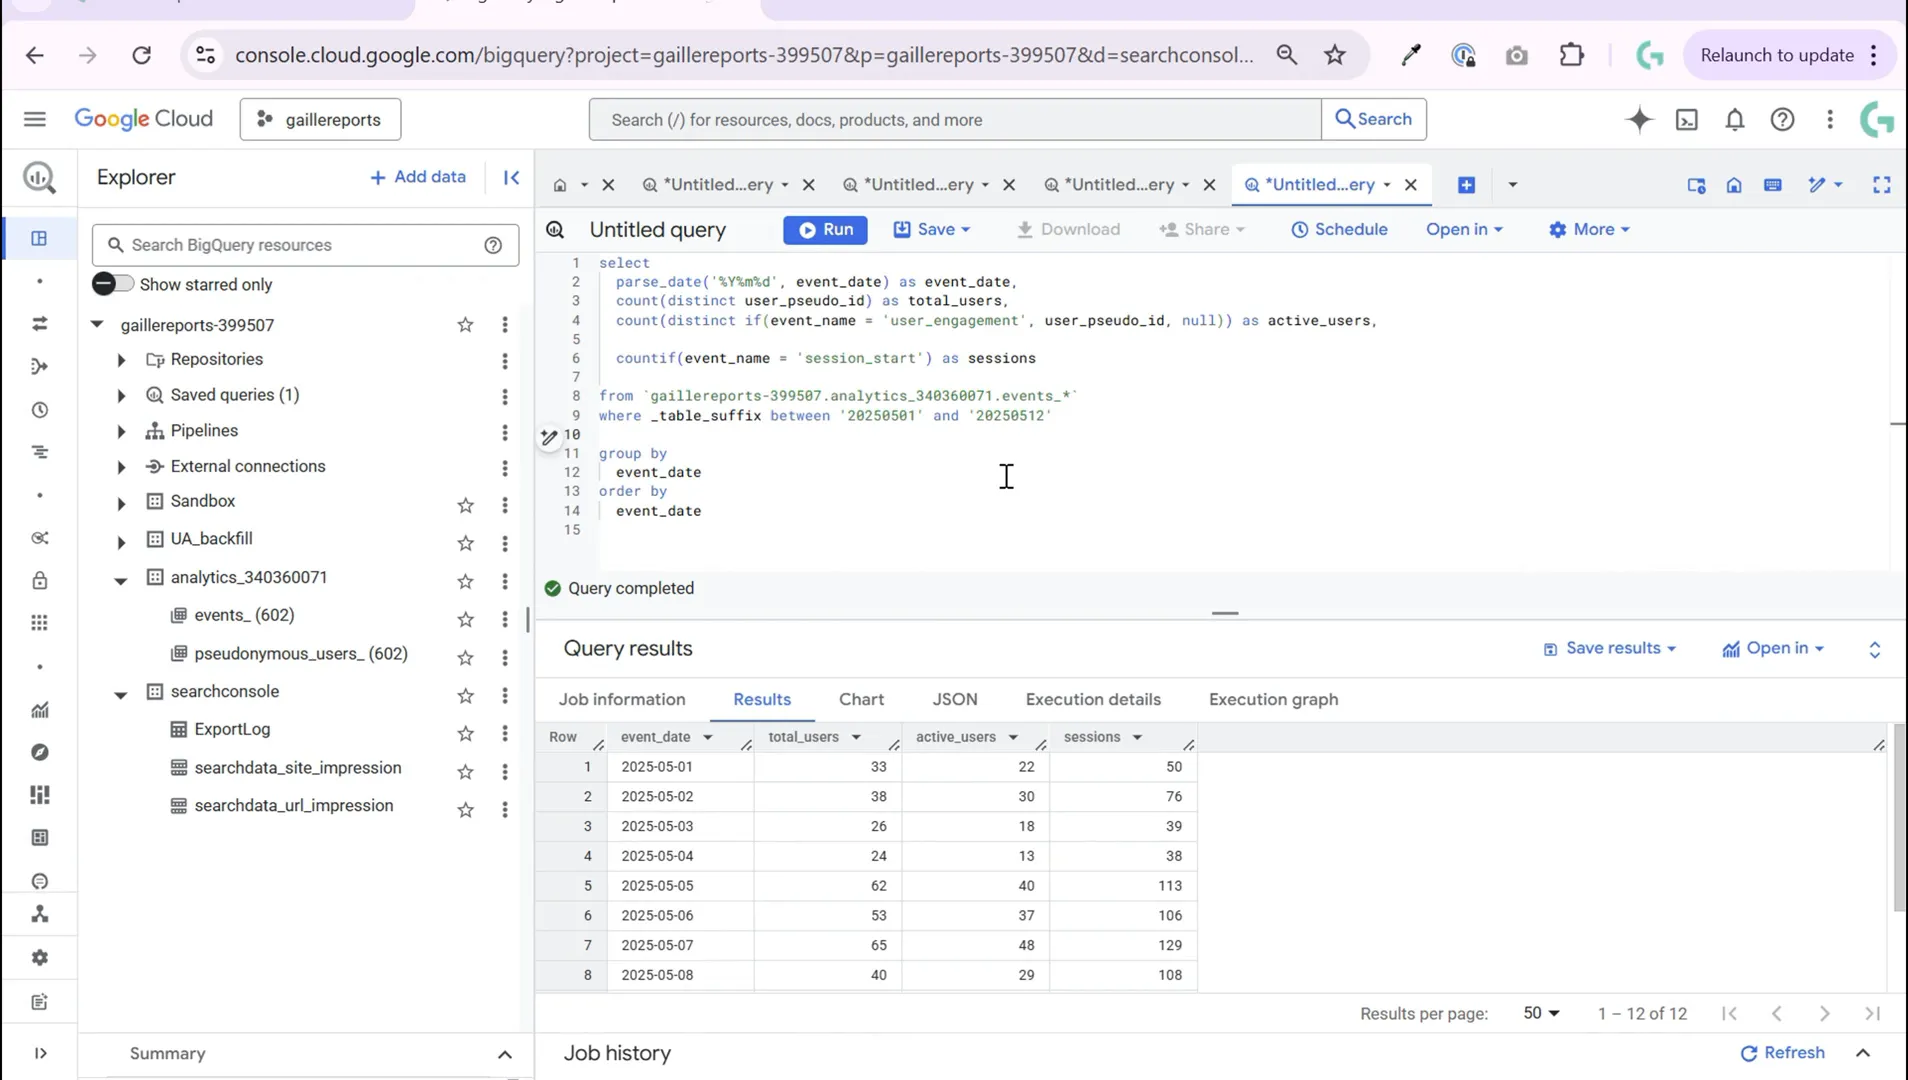
Task: Focus the Search BigQuery resources field
Action: click(305, 245)
